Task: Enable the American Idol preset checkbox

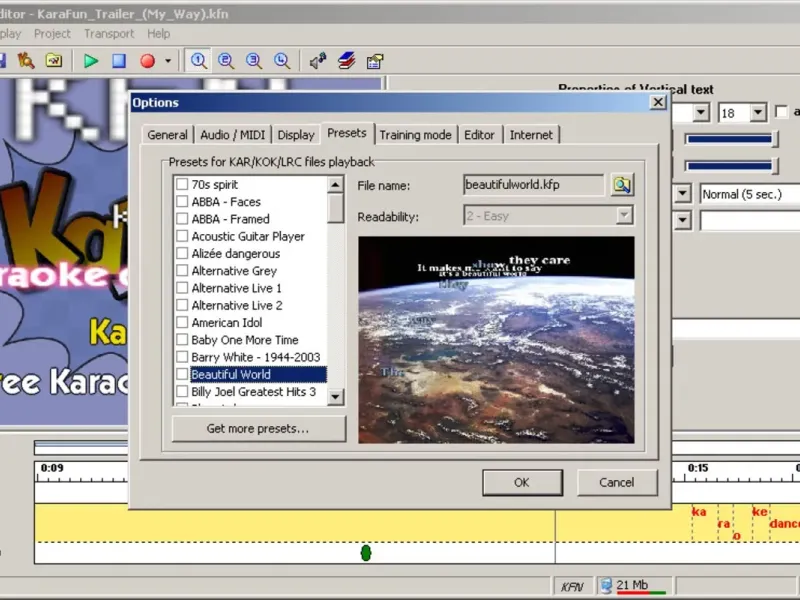Action: (182, 323)
